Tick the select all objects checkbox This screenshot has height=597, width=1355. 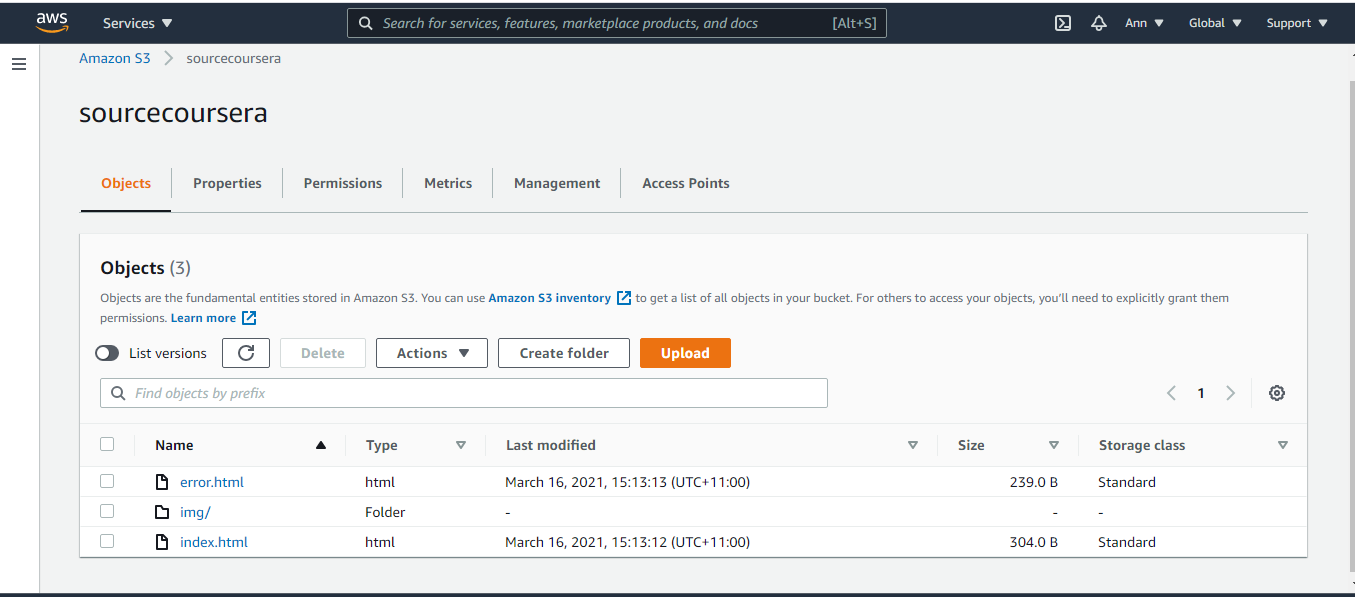107,444
